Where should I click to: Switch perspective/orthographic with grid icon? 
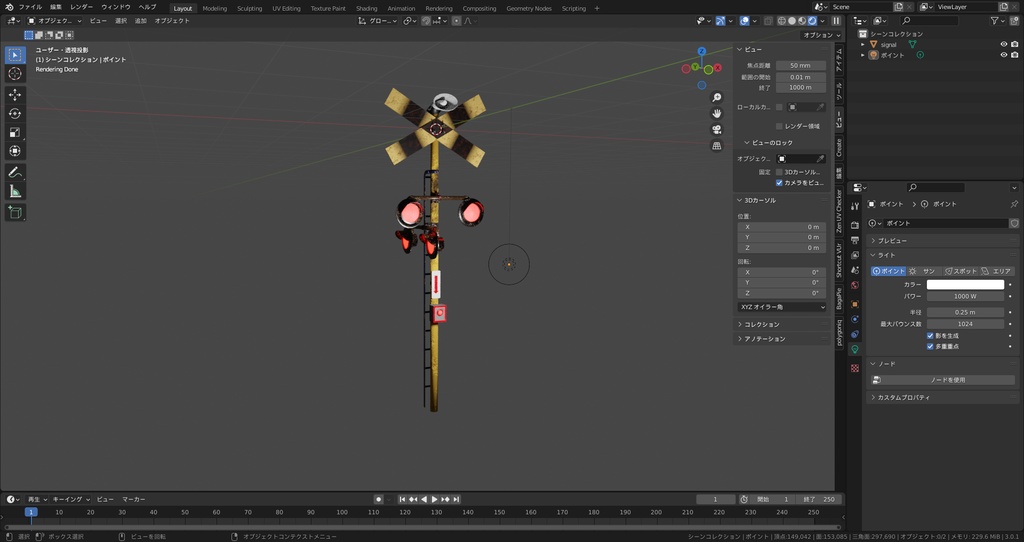pyautogui.click(x=716, y=146)
